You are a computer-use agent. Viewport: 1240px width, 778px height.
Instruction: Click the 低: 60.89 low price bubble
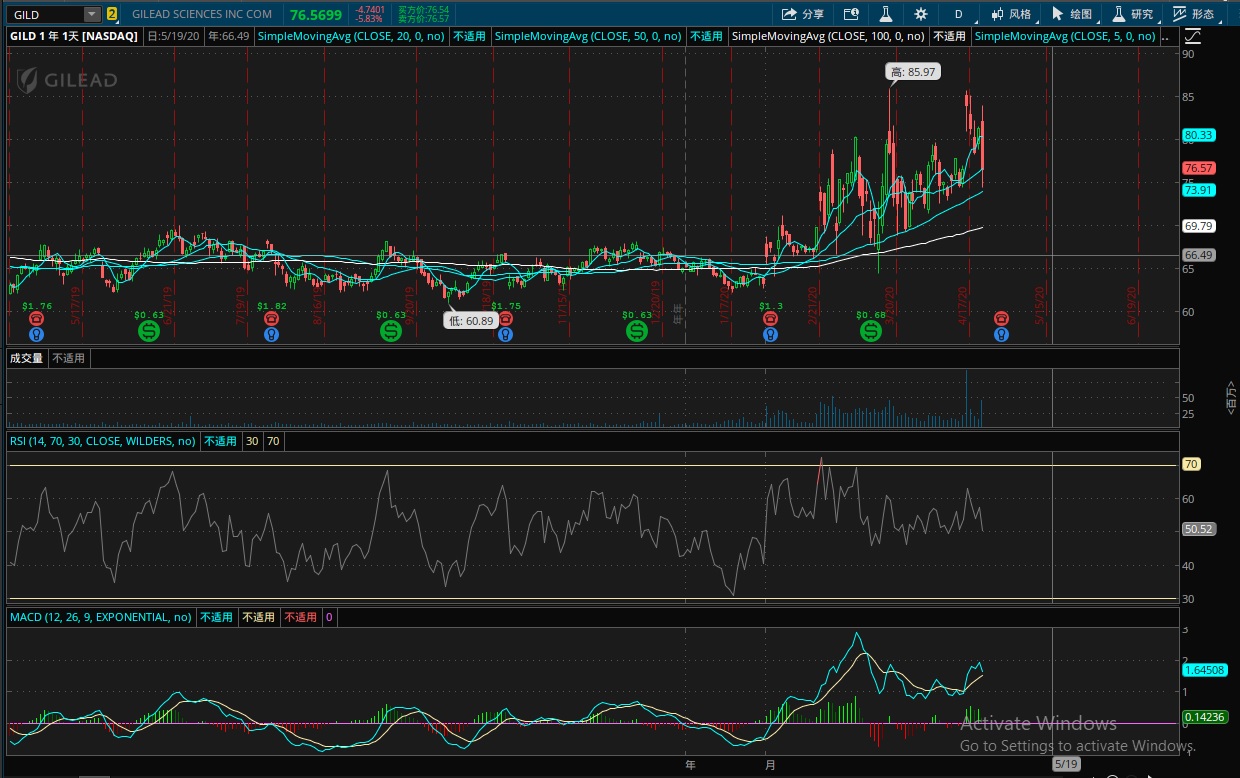coord(471,320)
